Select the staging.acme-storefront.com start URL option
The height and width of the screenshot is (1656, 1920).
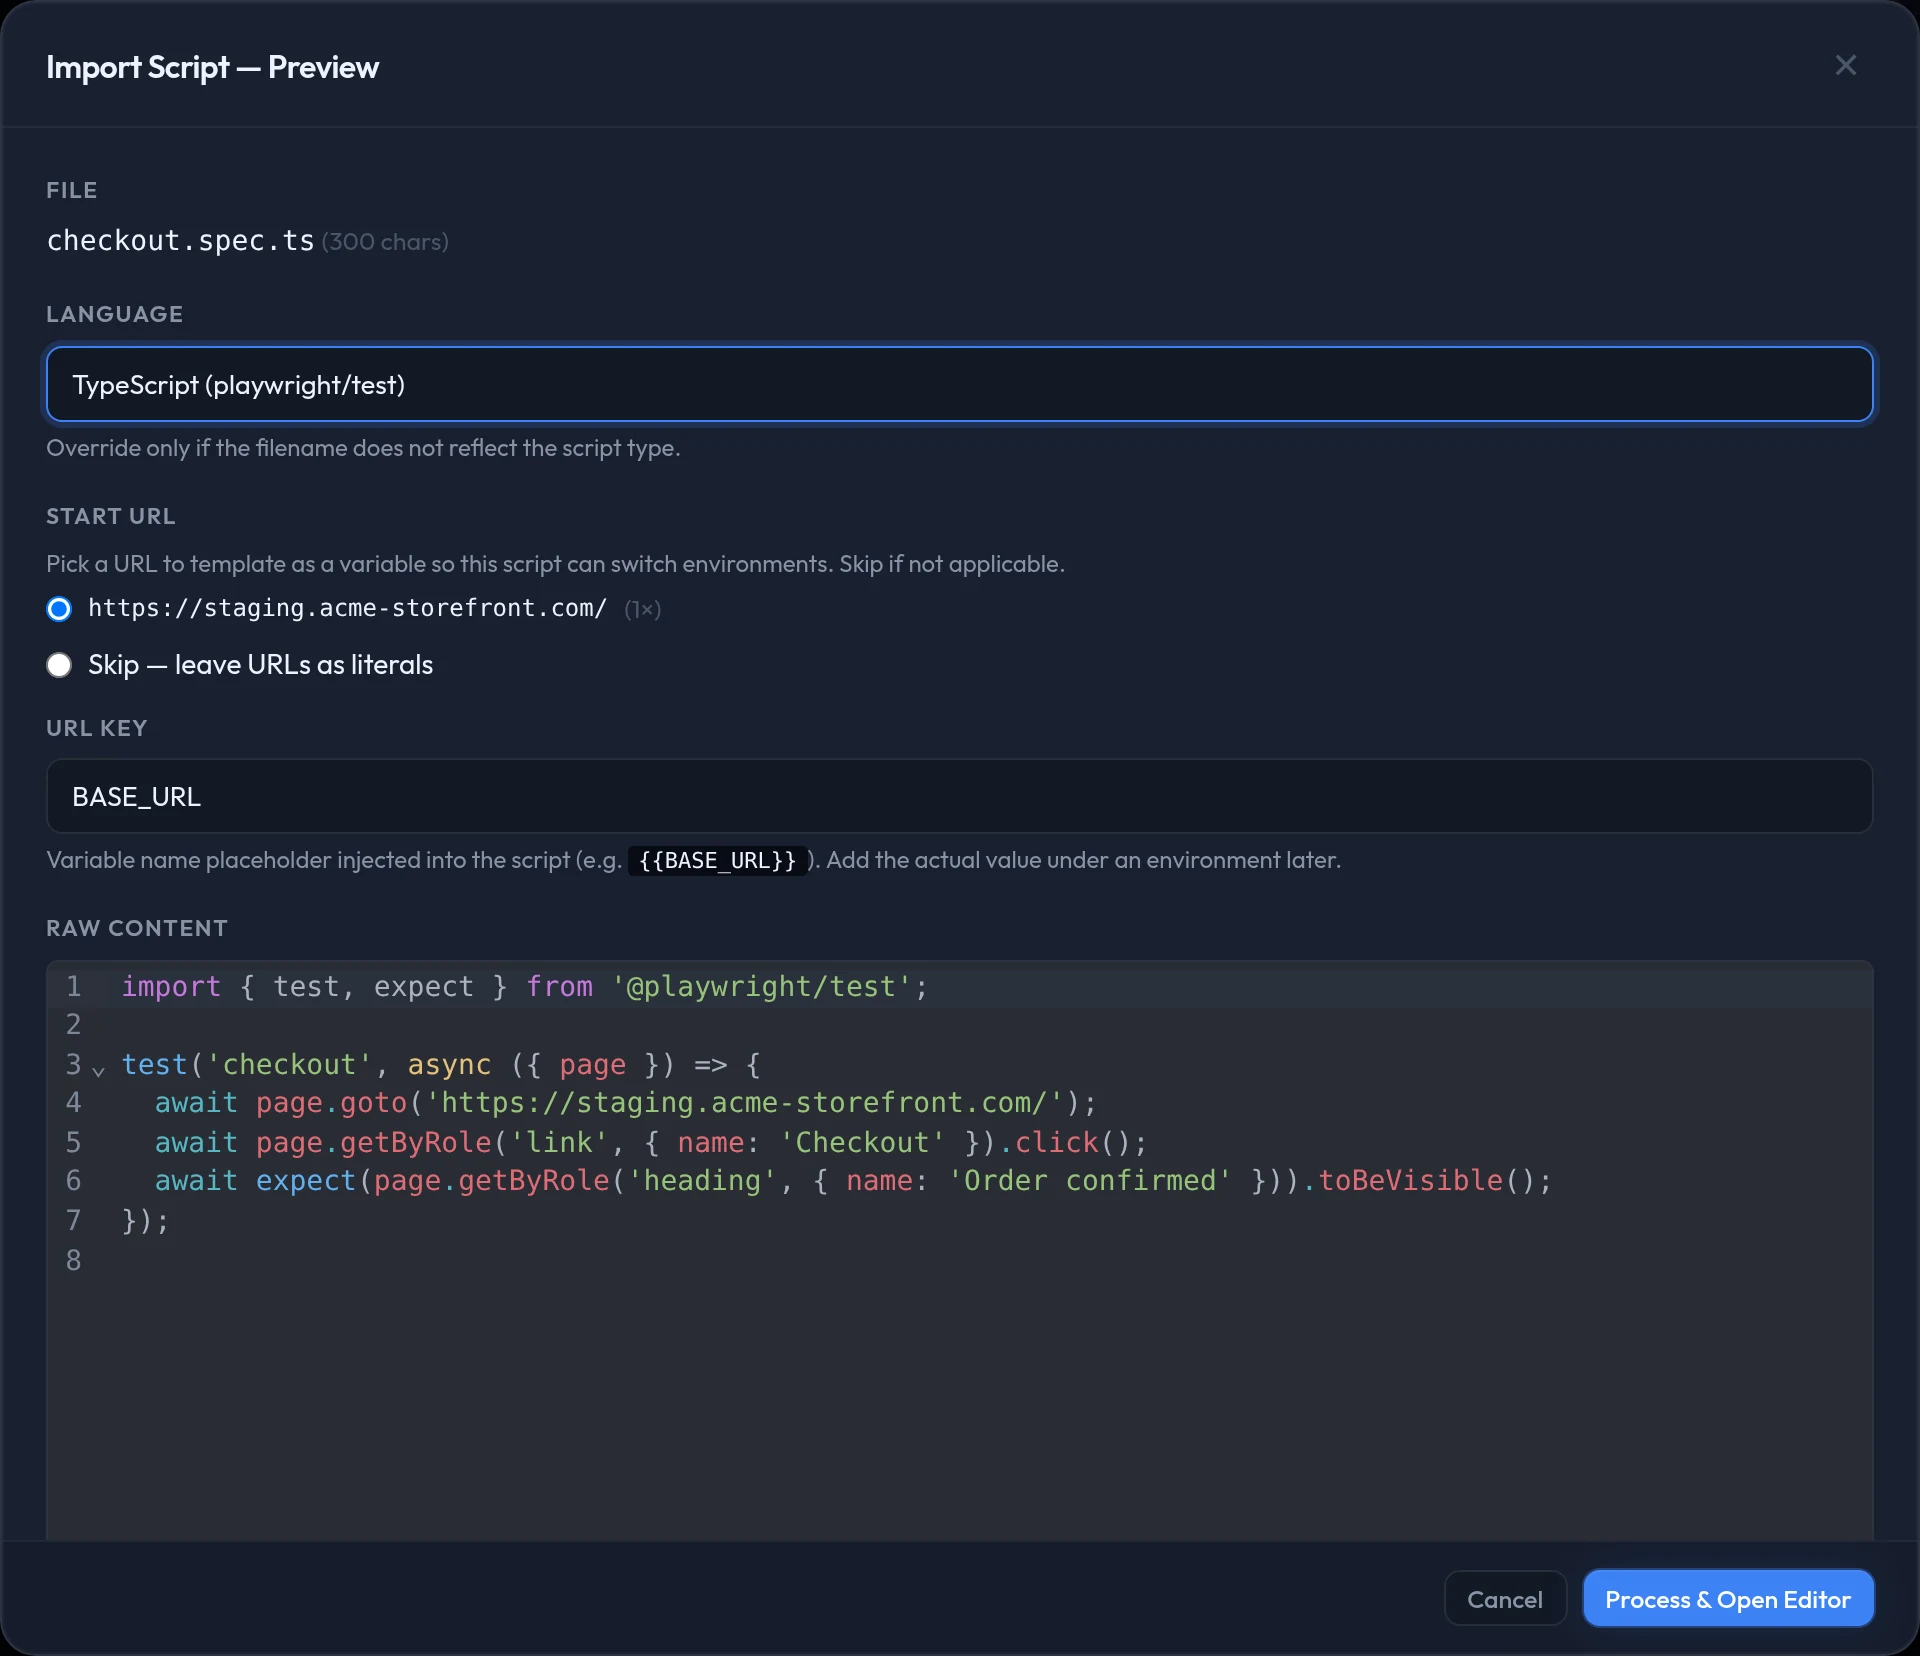click(59, 608)
